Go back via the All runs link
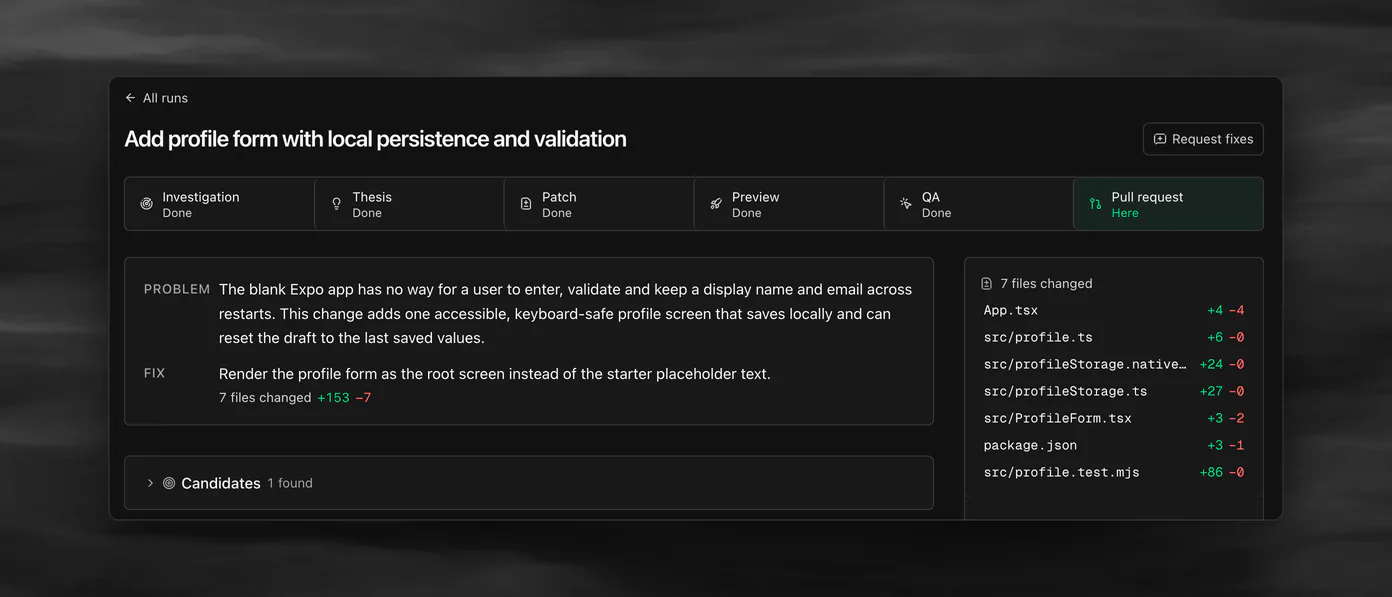Viewport: 1392px width, 597px height. (156, 98)
